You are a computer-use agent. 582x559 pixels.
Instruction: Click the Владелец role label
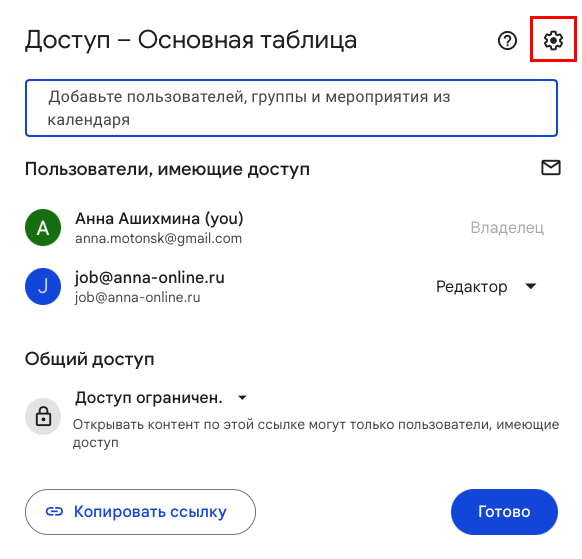(x=507, y=227)
